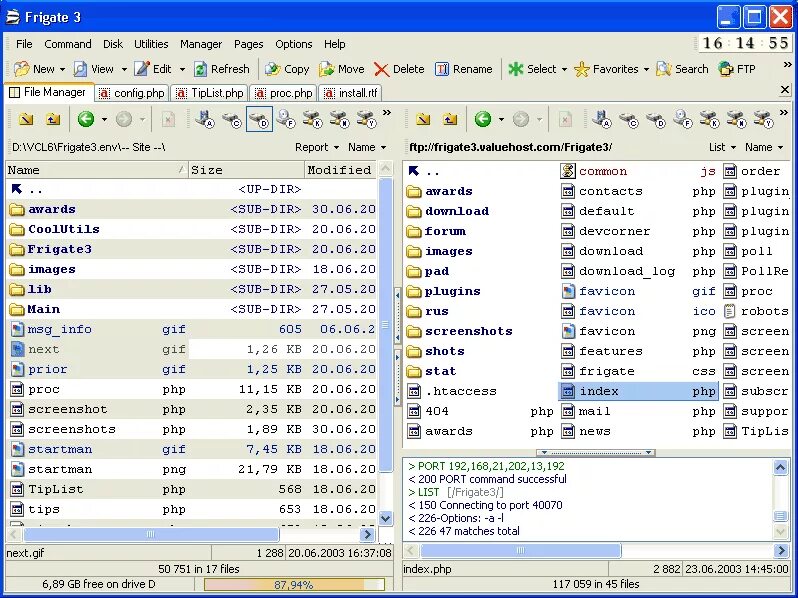This screenshot has height=598, width=798.
Task: Open the Options menu
Action: [x=294, y=44]
